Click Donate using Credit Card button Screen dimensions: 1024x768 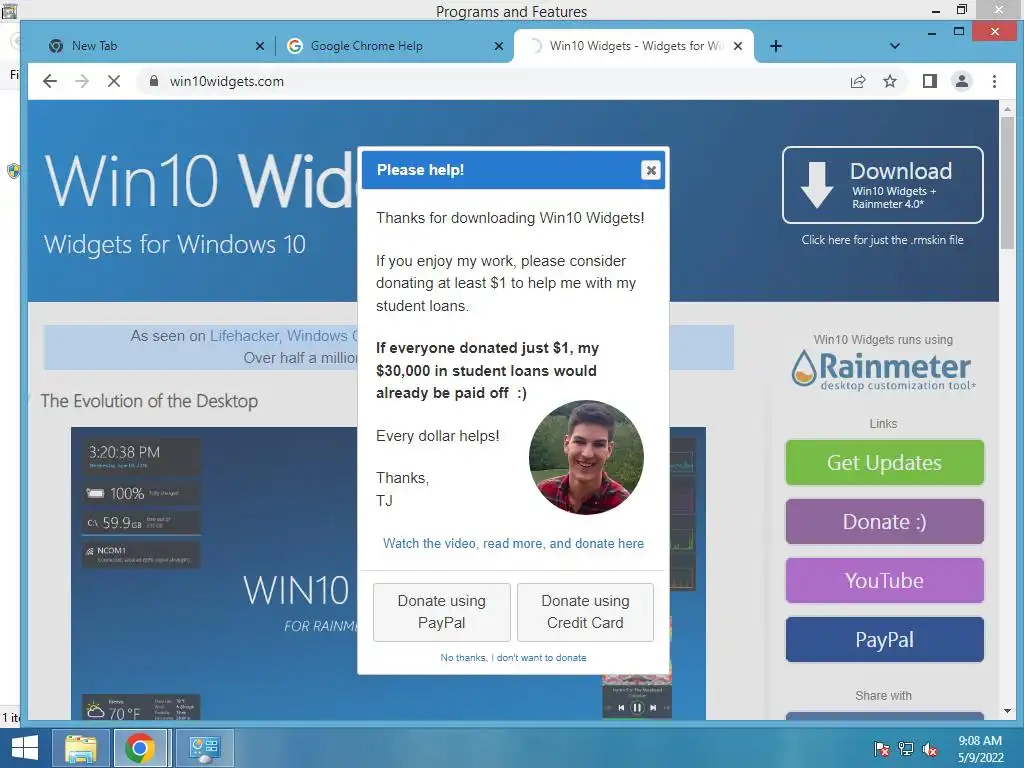pyautogui.click(x=585, y=612)
